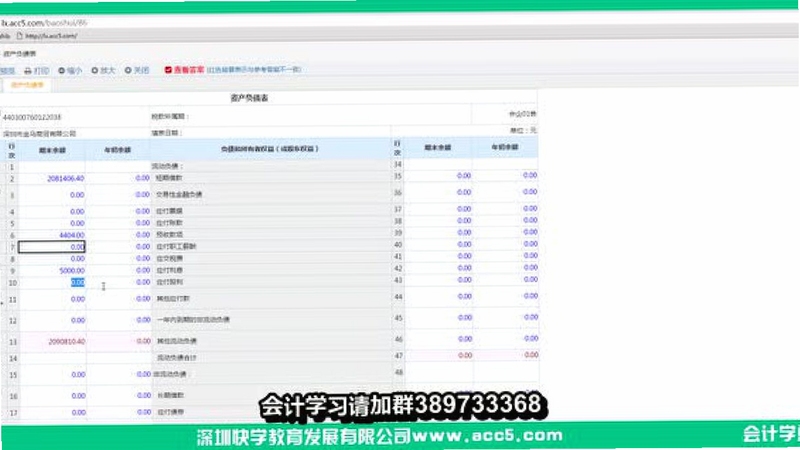The width and height of the screenshot is (800, 450).
Task: Click the 流动负债合计 row label
Action: pos(177,358)
